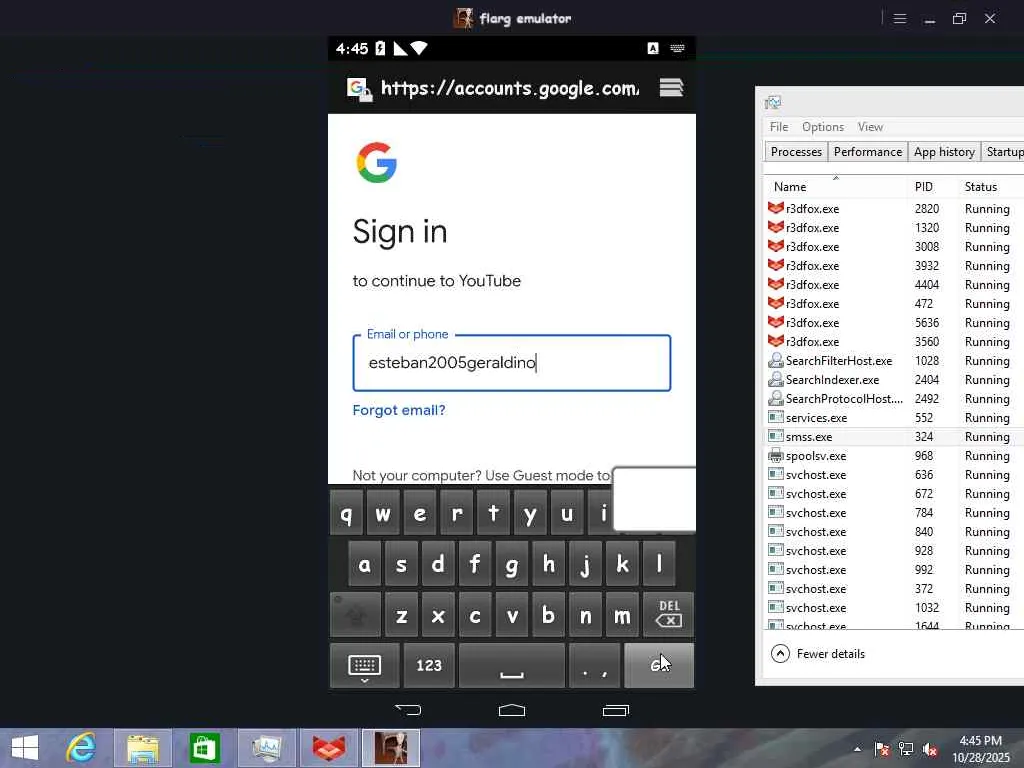Tap the shift key on the keyboard
Image resolution: width=1024 pixels, height=768 pixels.
pos(355,615)
